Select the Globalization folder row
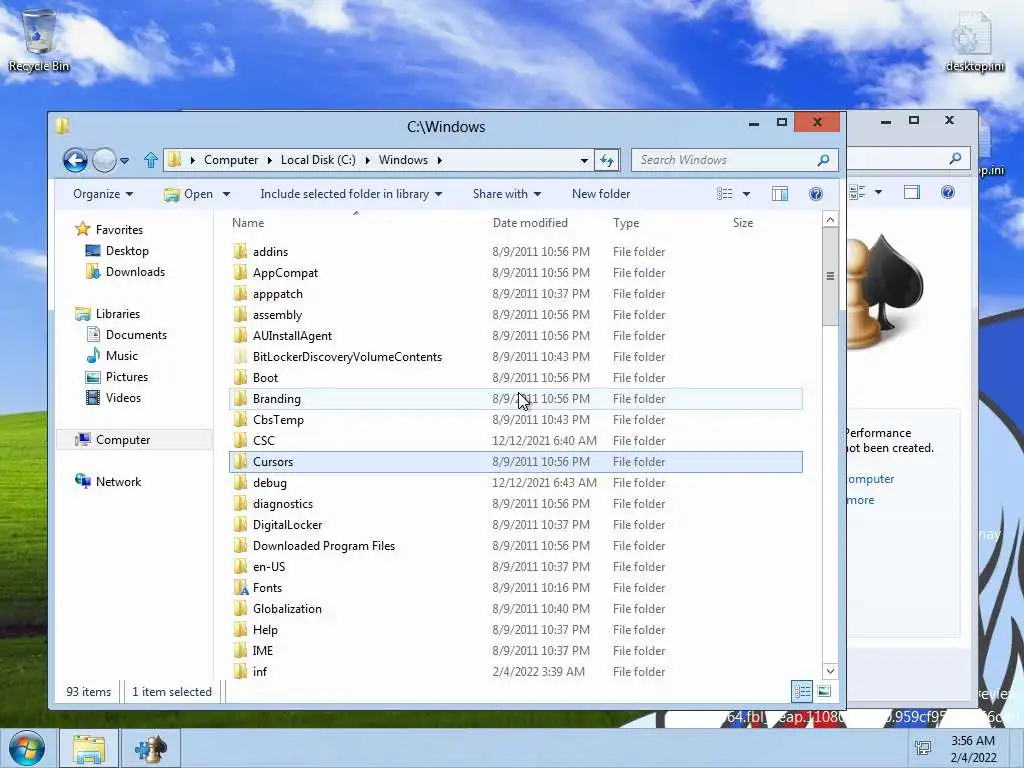Image resolution: width=1024 pixels, height=768 pixels. pos(516,609)
